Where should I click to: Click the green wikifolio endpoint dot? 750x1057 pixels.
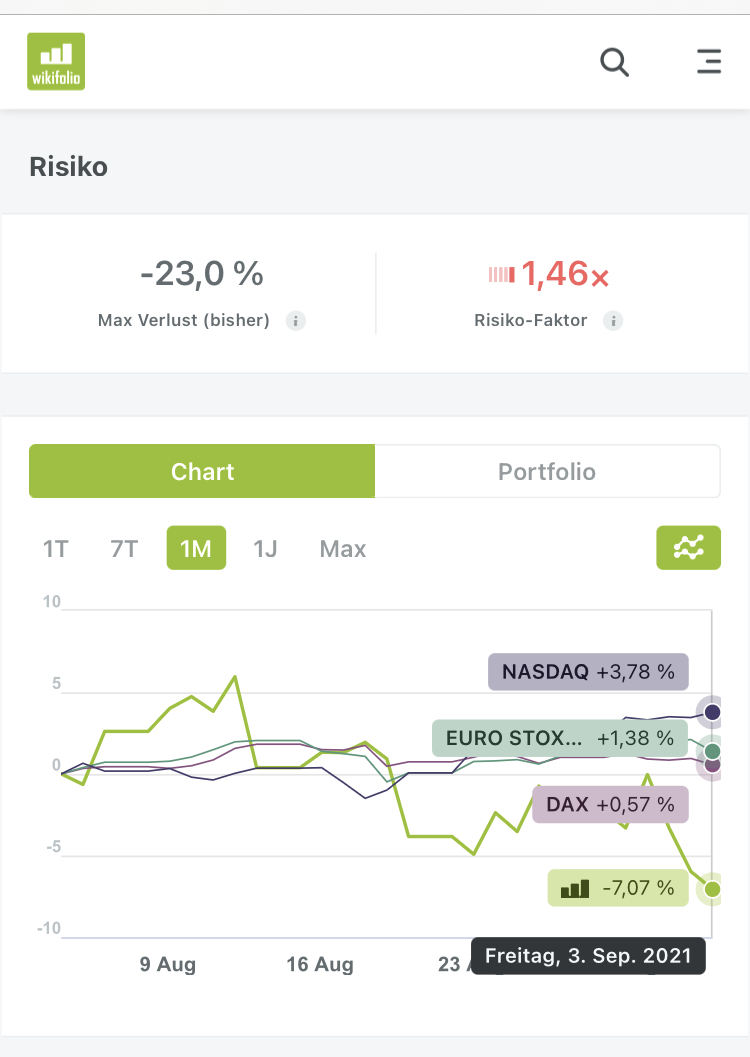coord(712,888)
